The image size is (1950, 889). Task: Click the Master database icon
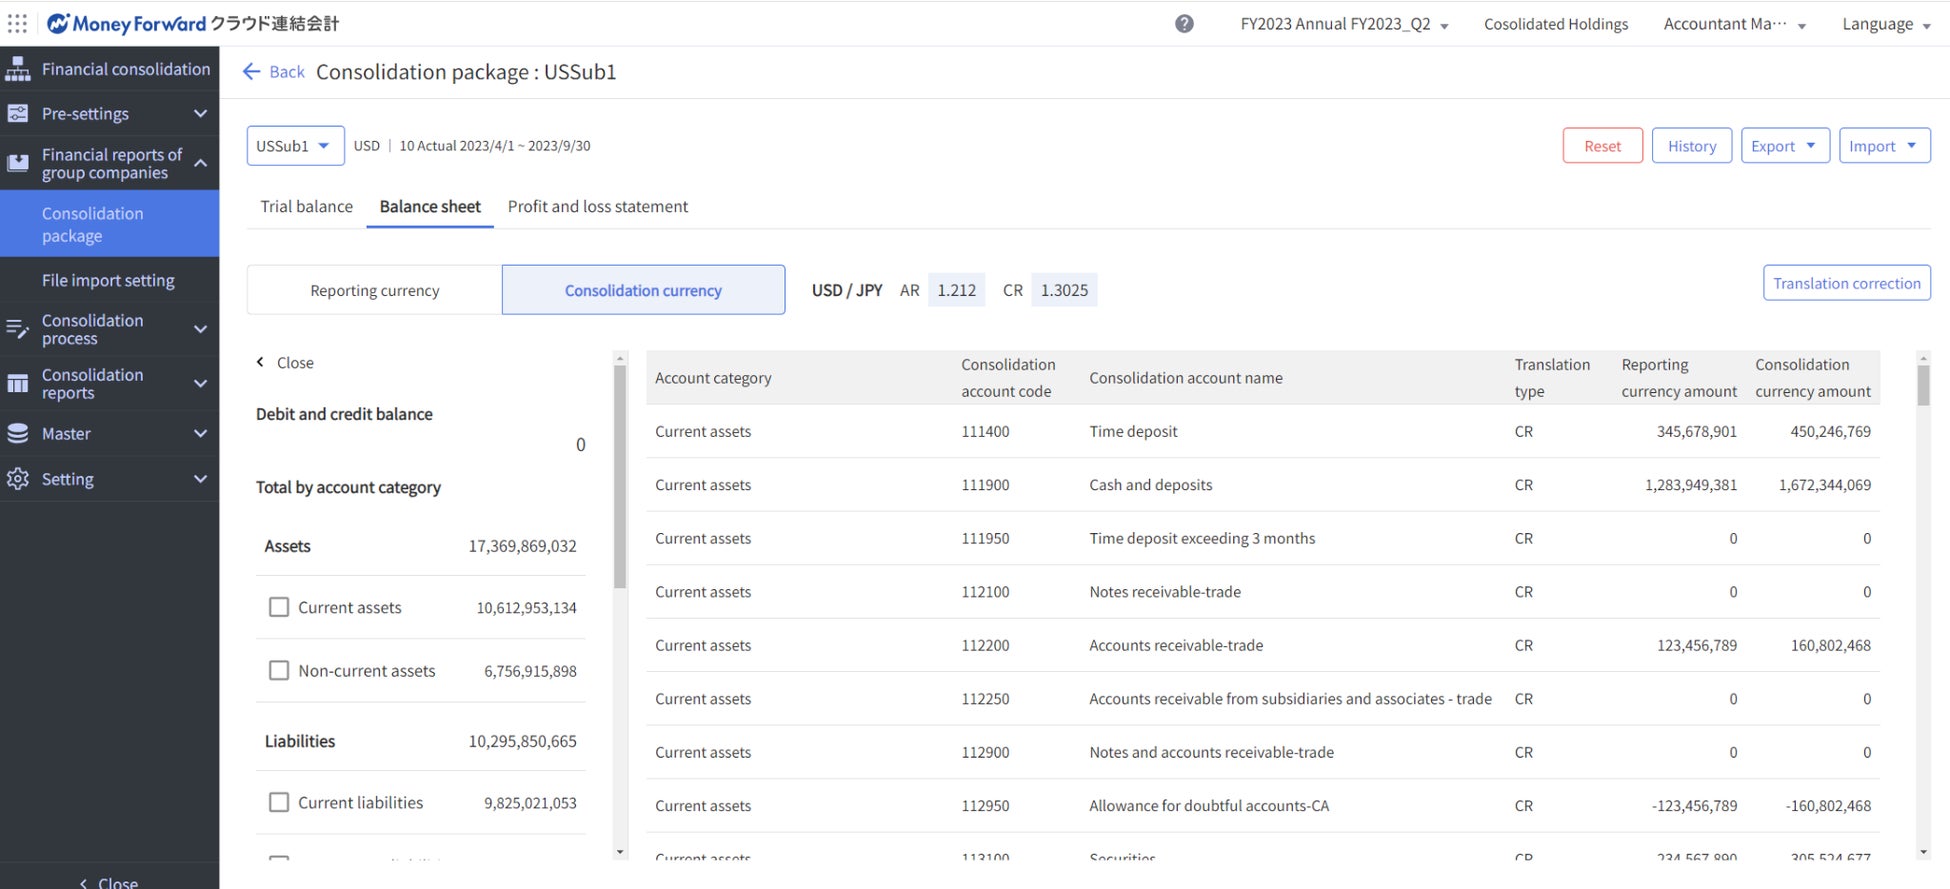(18, 434)
